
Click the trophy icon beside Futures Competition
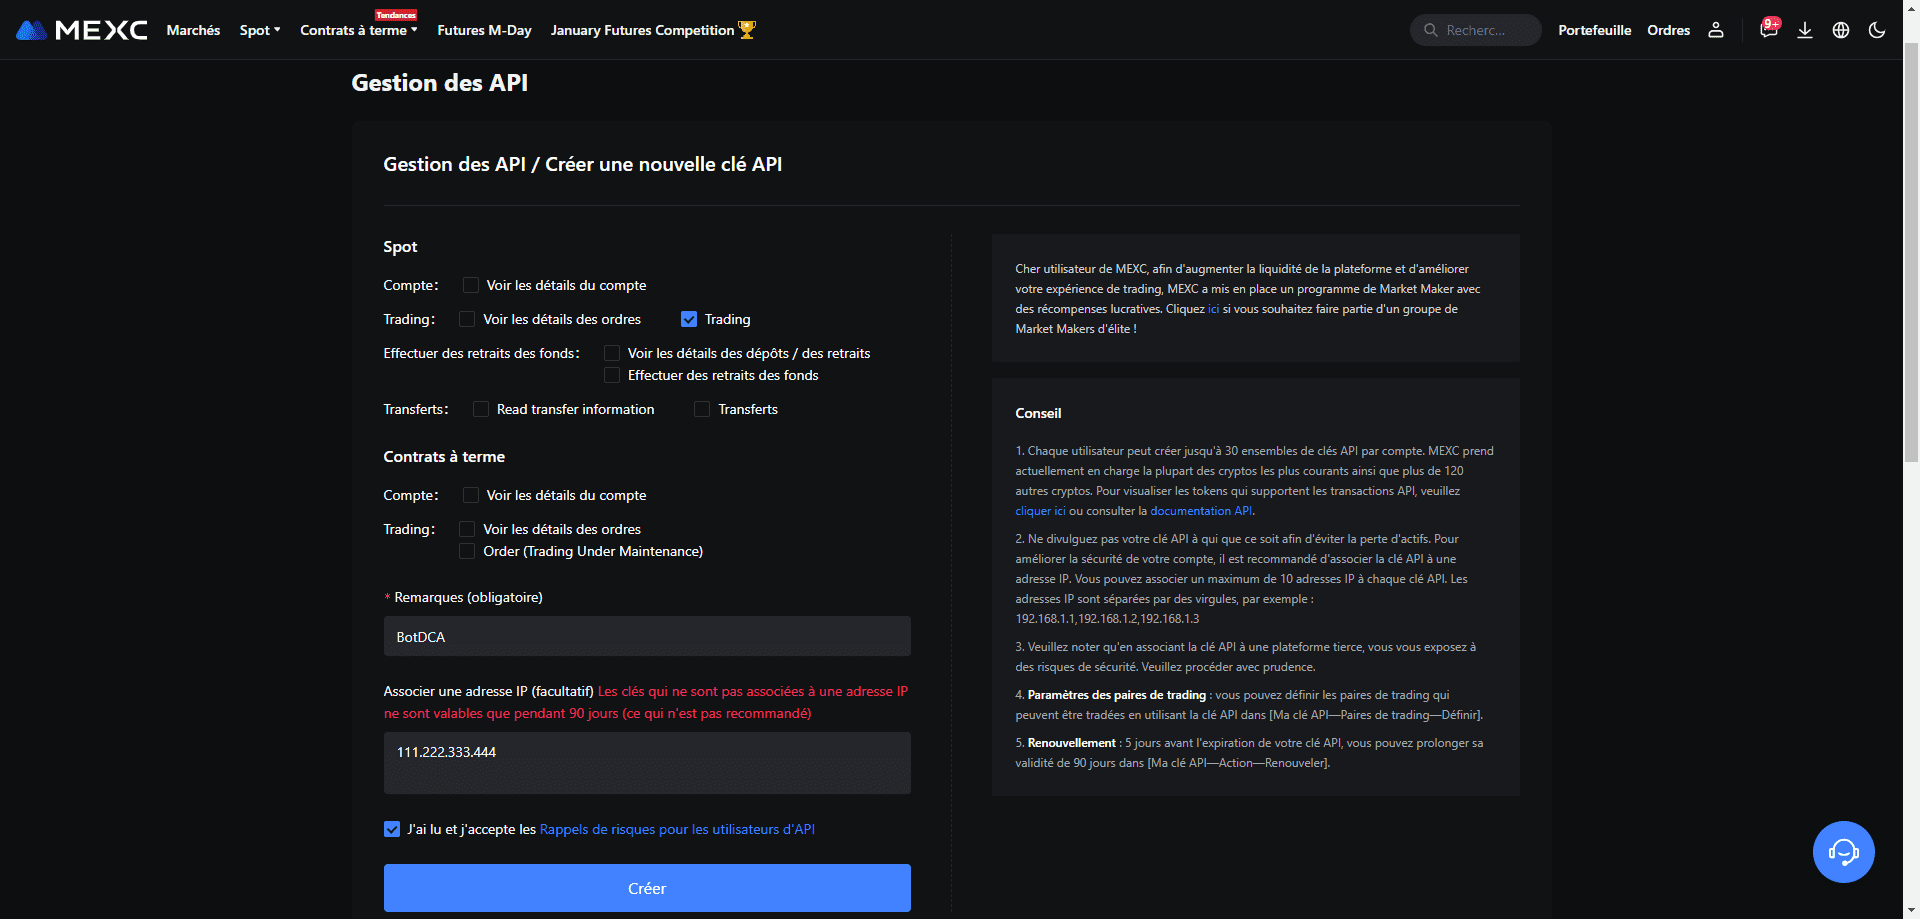(x=747, y=30)
